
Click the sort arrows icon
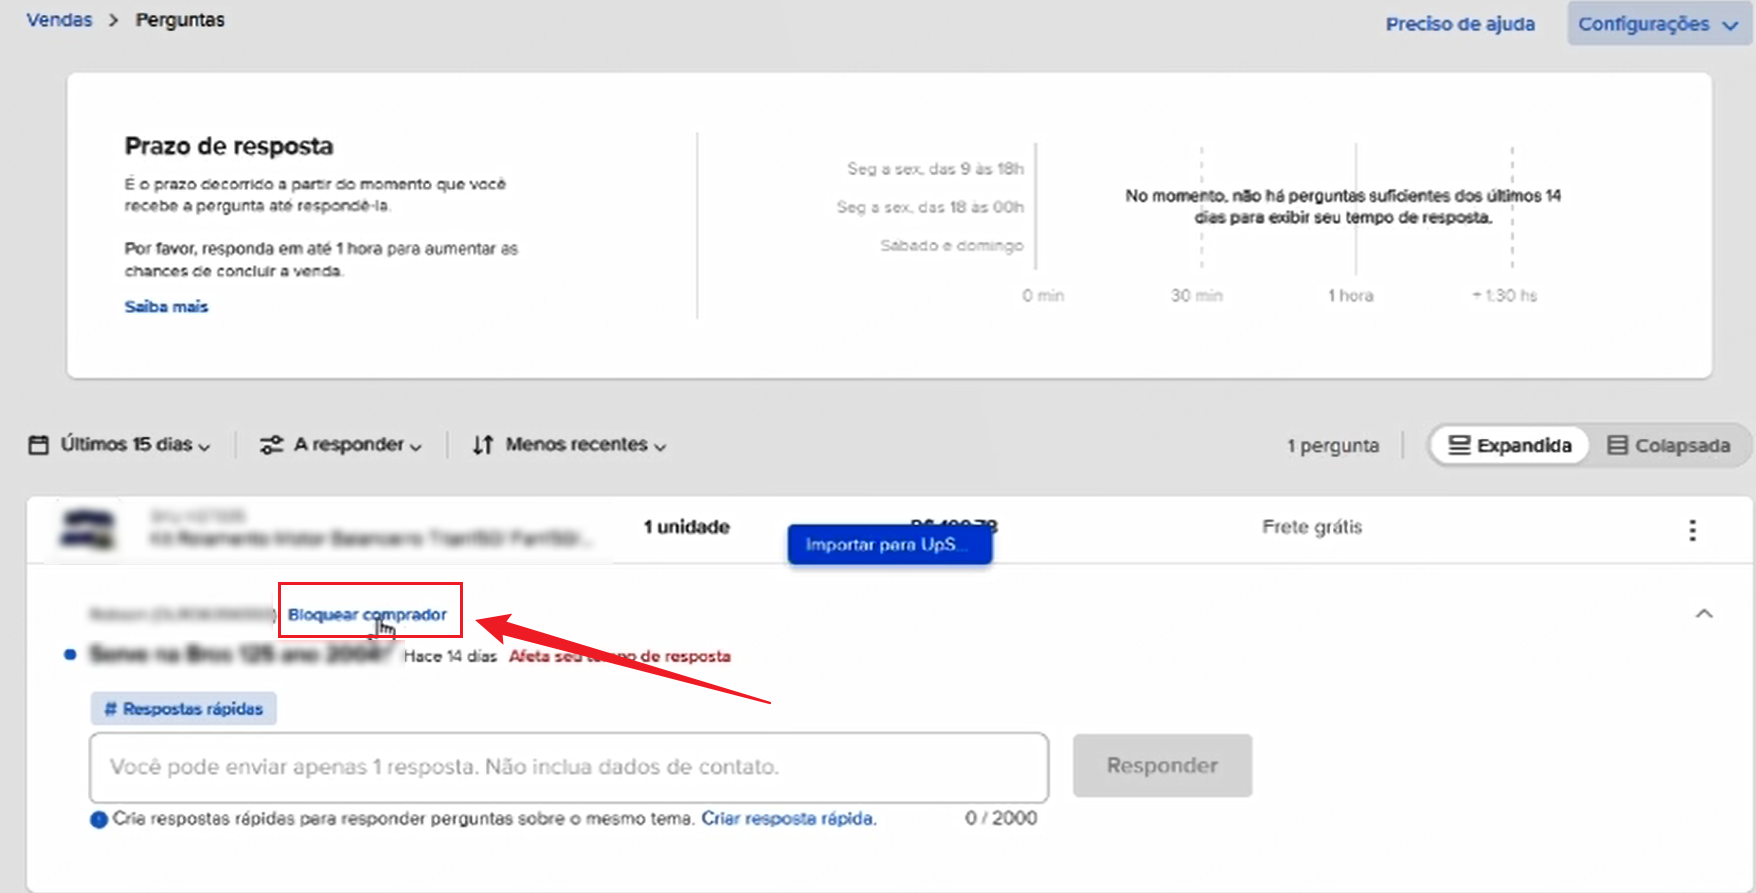pyautogui.click(x=483, y=445)
